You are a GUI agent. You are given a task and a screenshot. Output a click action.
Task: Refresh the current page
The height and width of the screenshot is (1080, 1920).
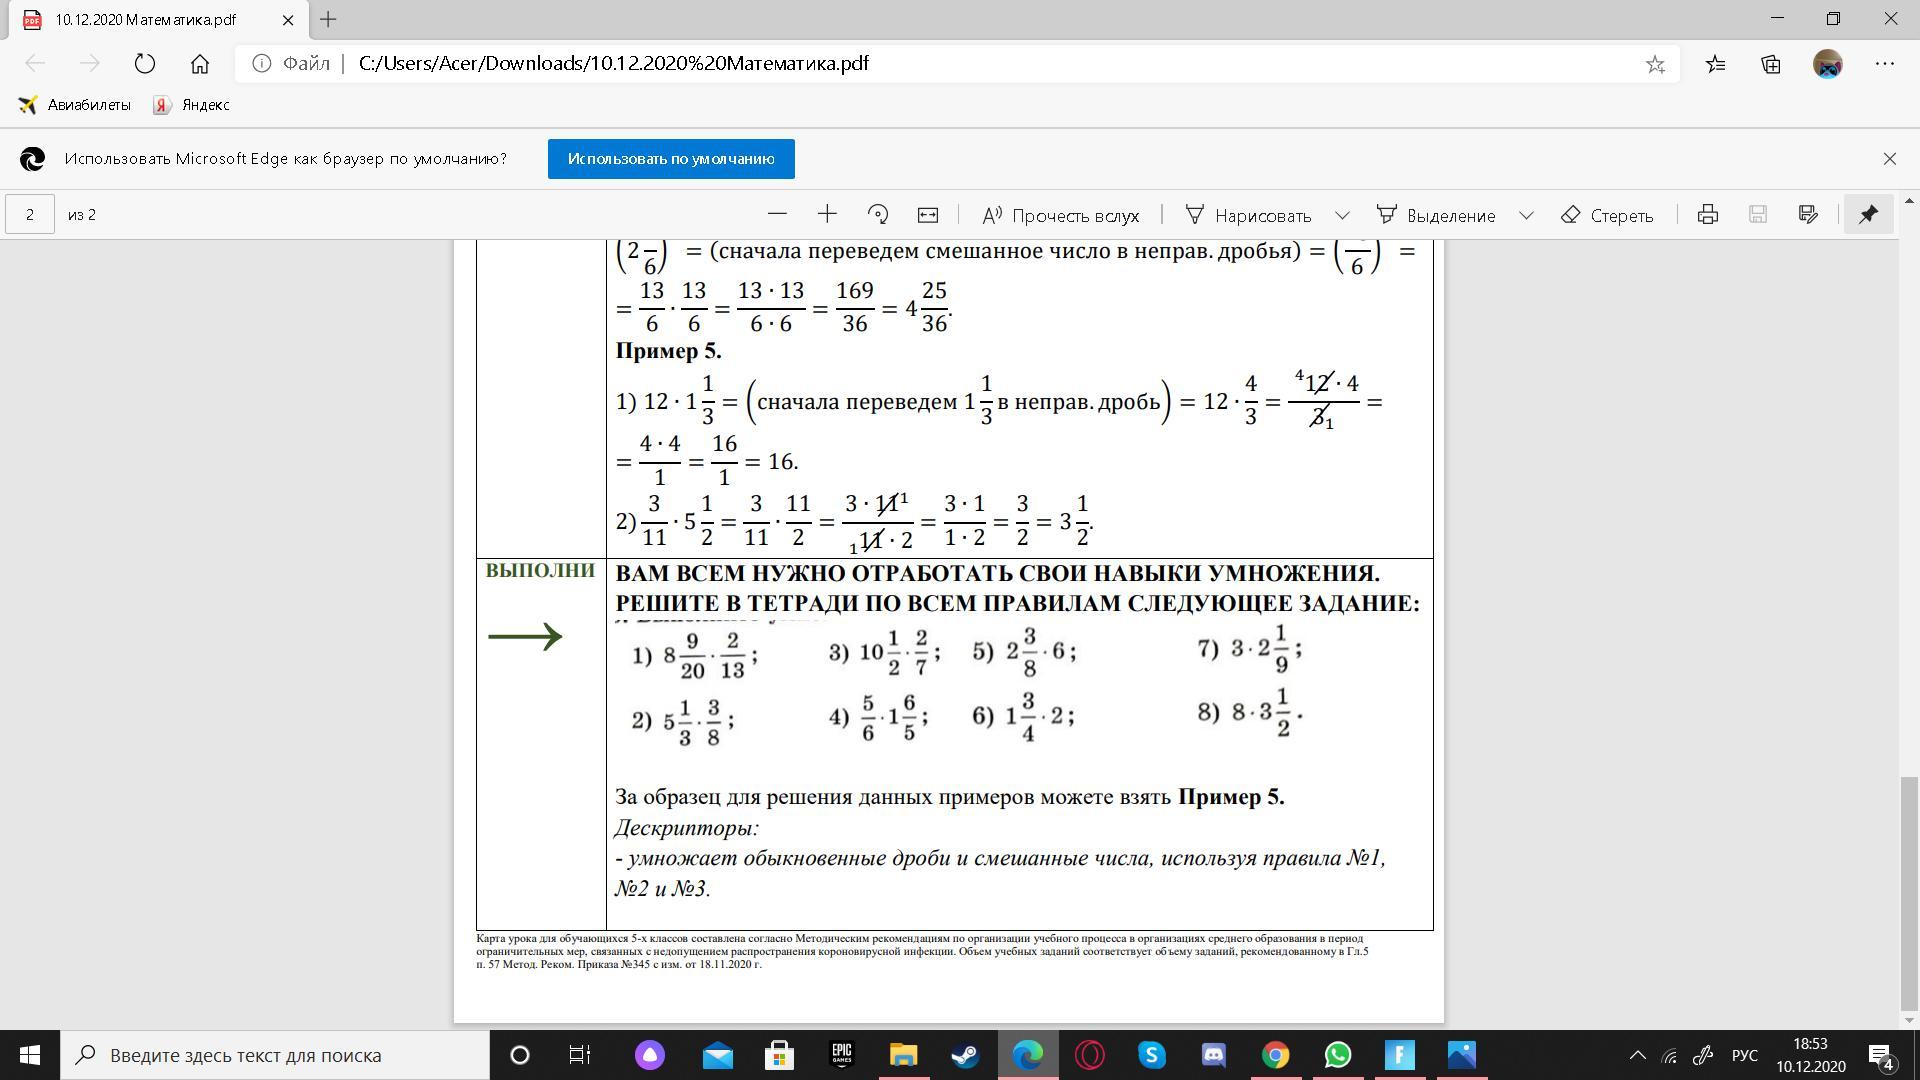145,64
